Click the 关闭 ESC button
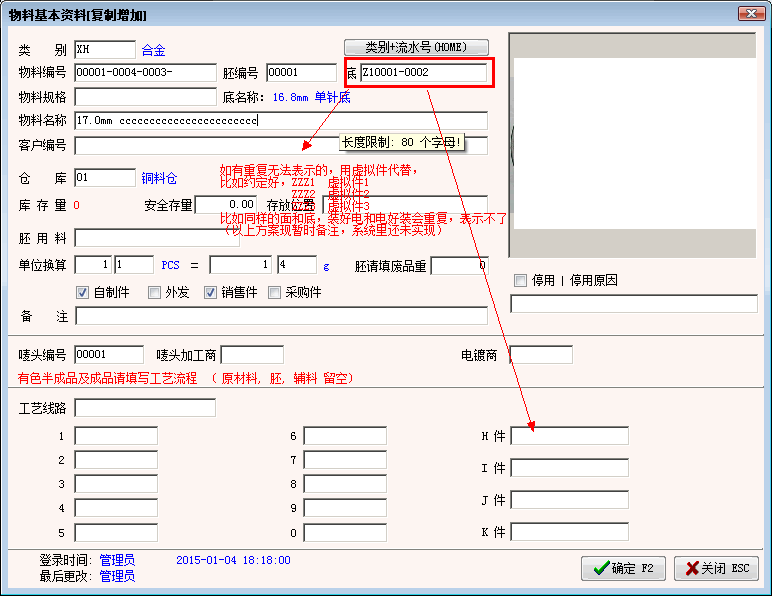 point(716,568)
